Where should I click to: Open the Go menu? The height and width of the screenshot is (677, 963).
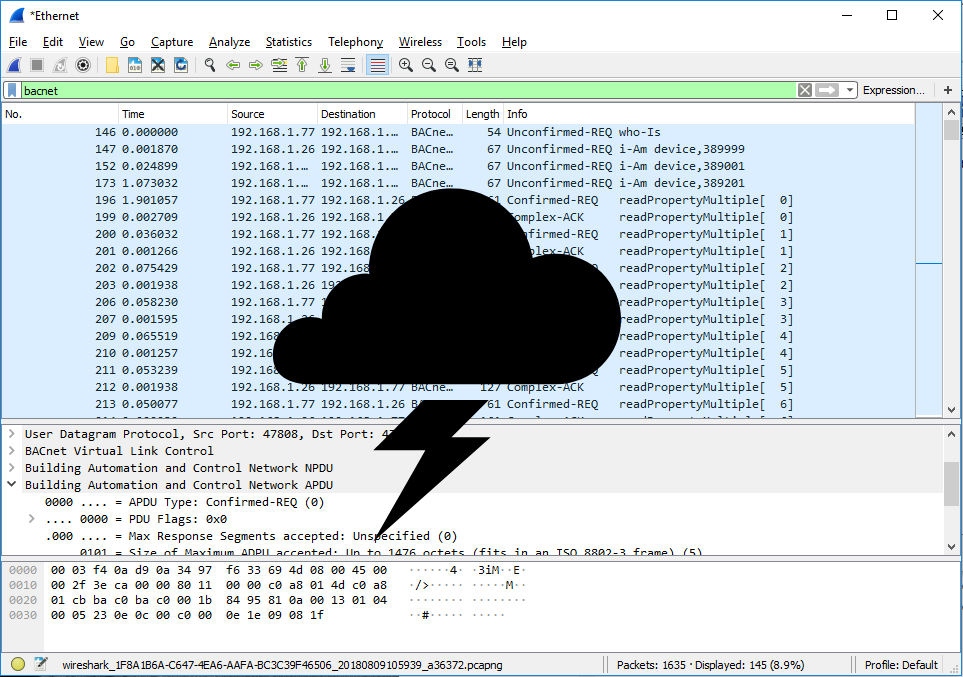click(127, 42)
